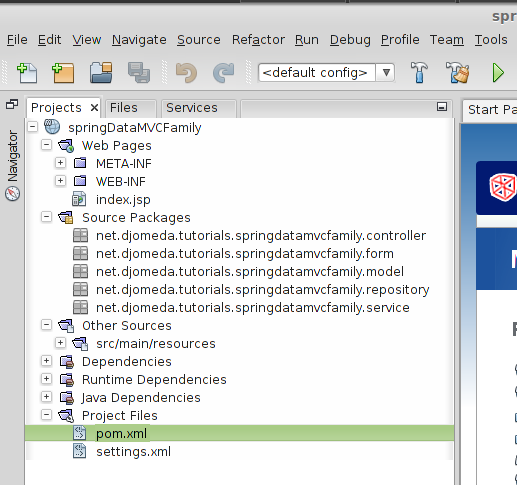Viewport: 517px width, 485px height.
Task: Open the Source menu
Action: [x=199, y=40]
